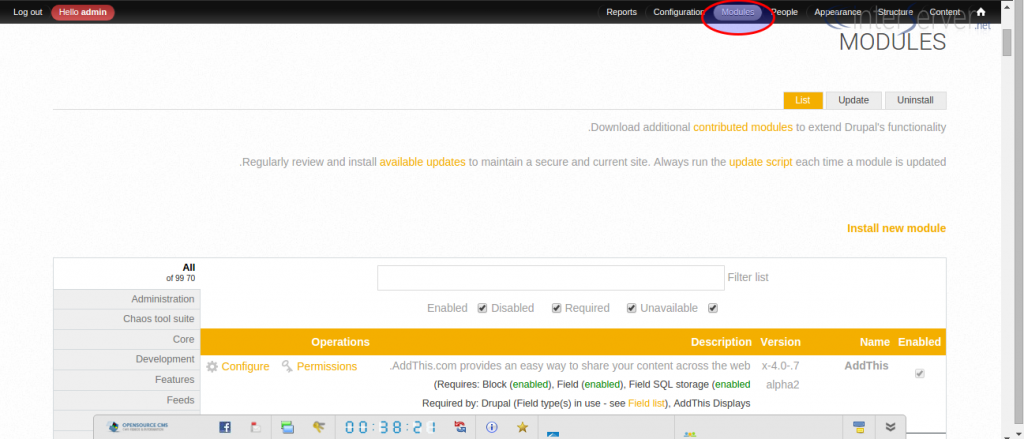This screenshot has width=1024, height=439.
Task: Collapse the bottom toolbar with the double chevron
Action: click(890, 427)
